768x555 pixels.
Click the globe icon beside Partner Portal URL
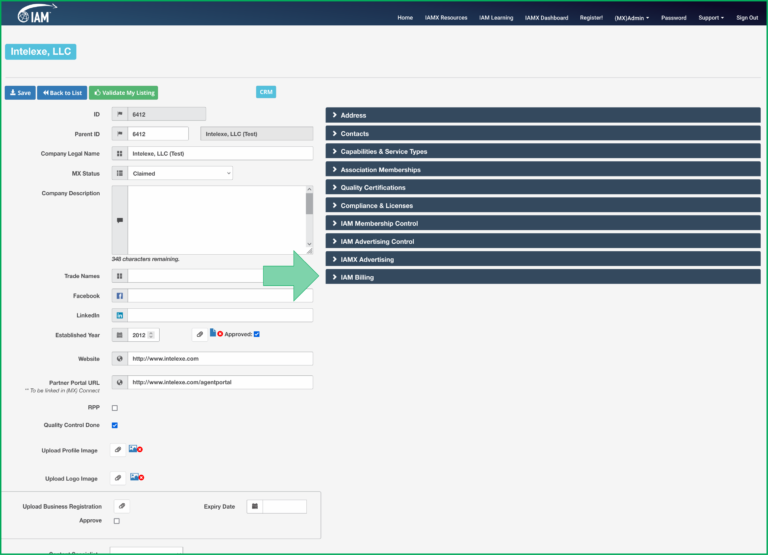point(120,382)
